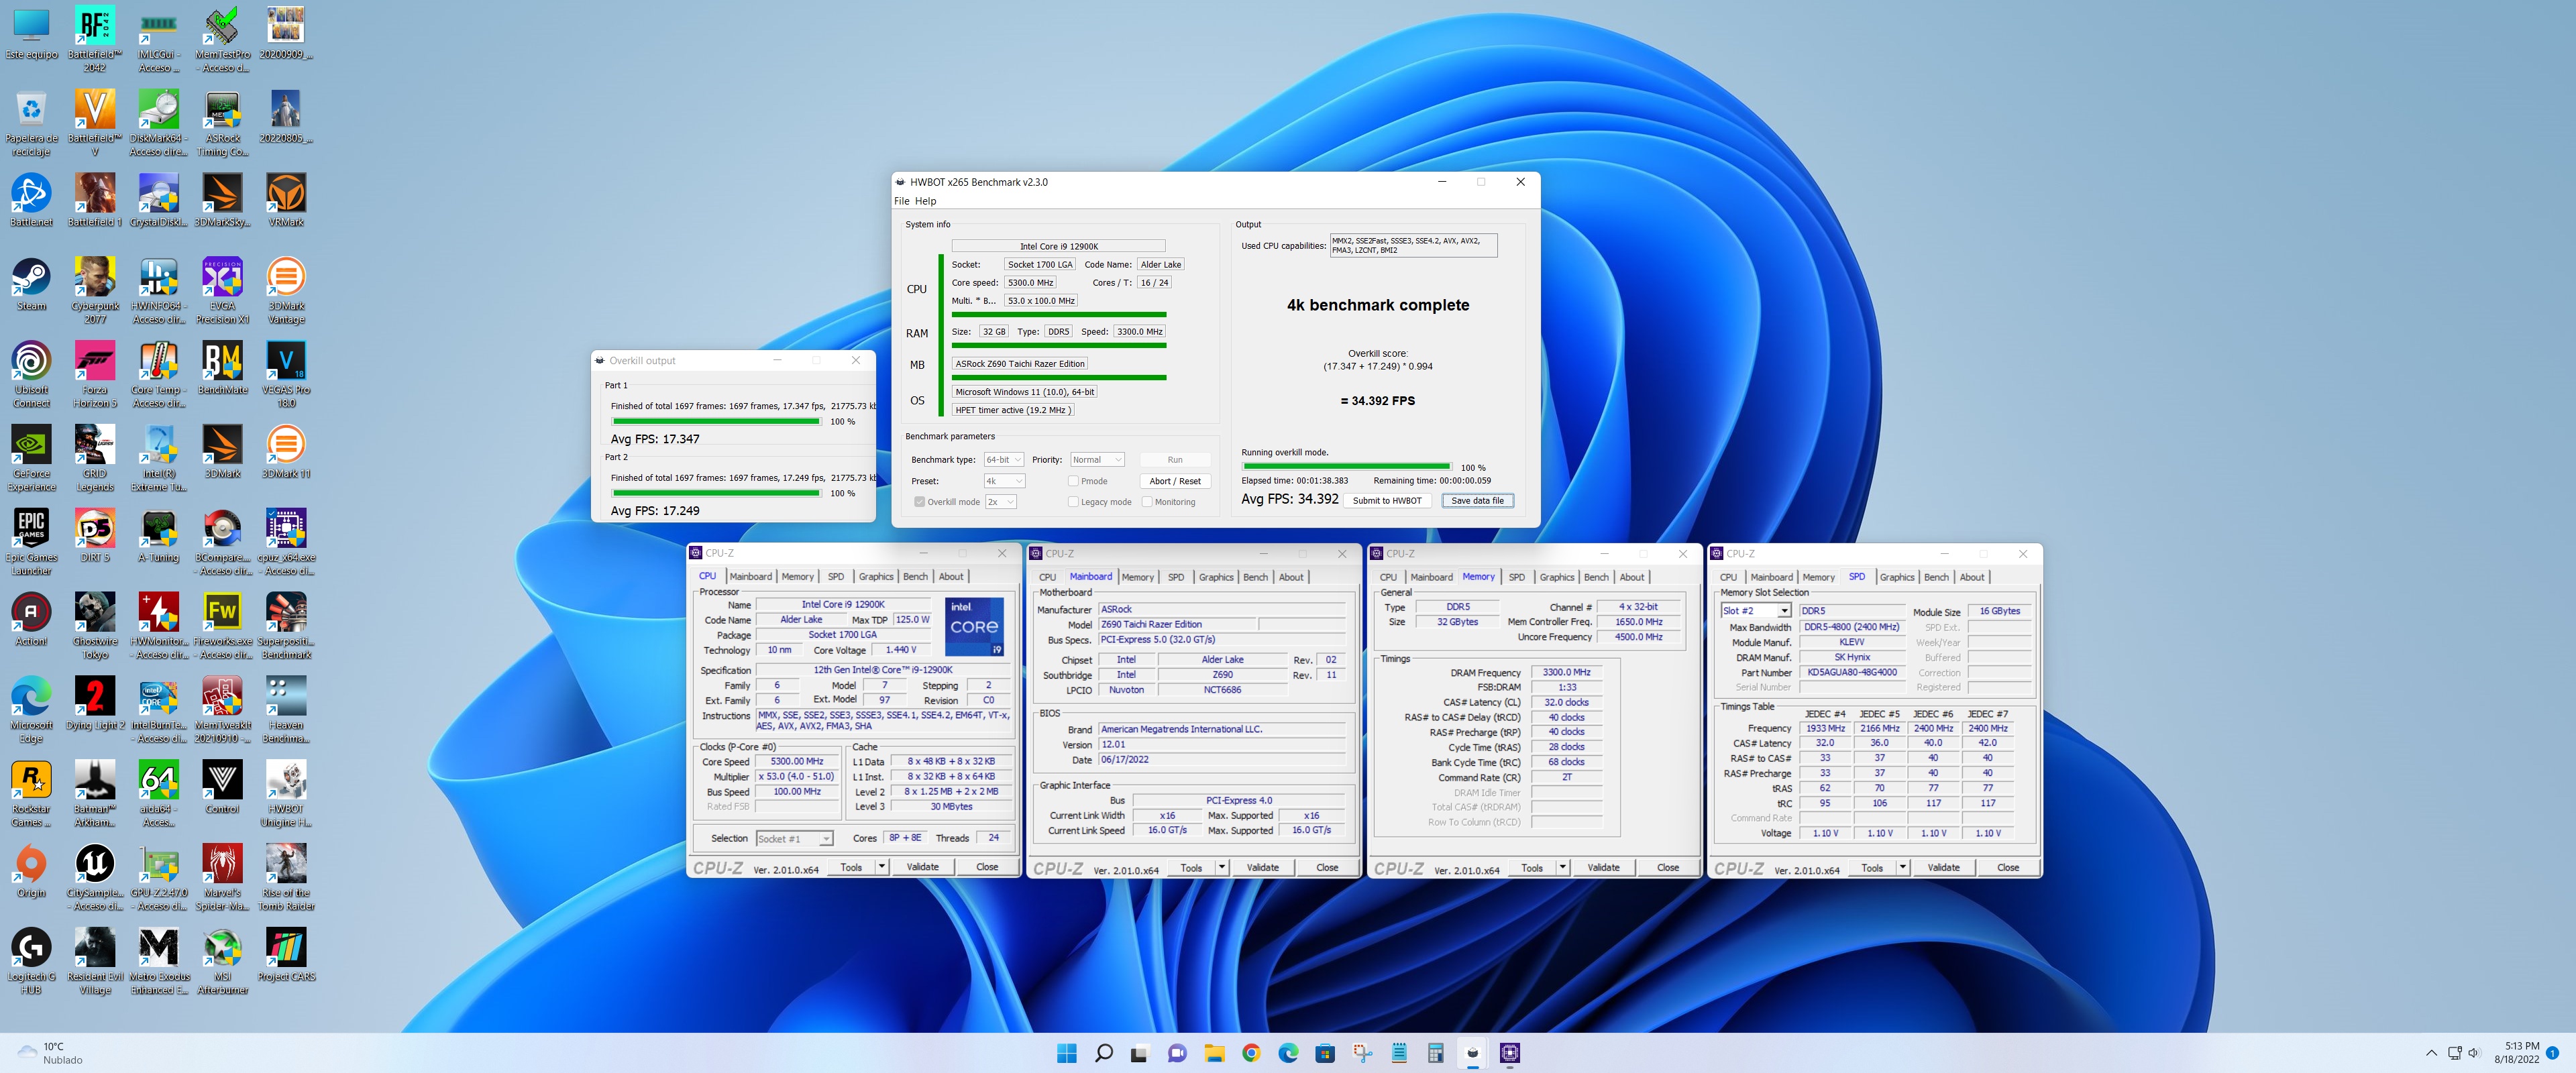Launch Rise of the Tomb Raider icon
2576x1073 pixels.
[x=286, y=878]
